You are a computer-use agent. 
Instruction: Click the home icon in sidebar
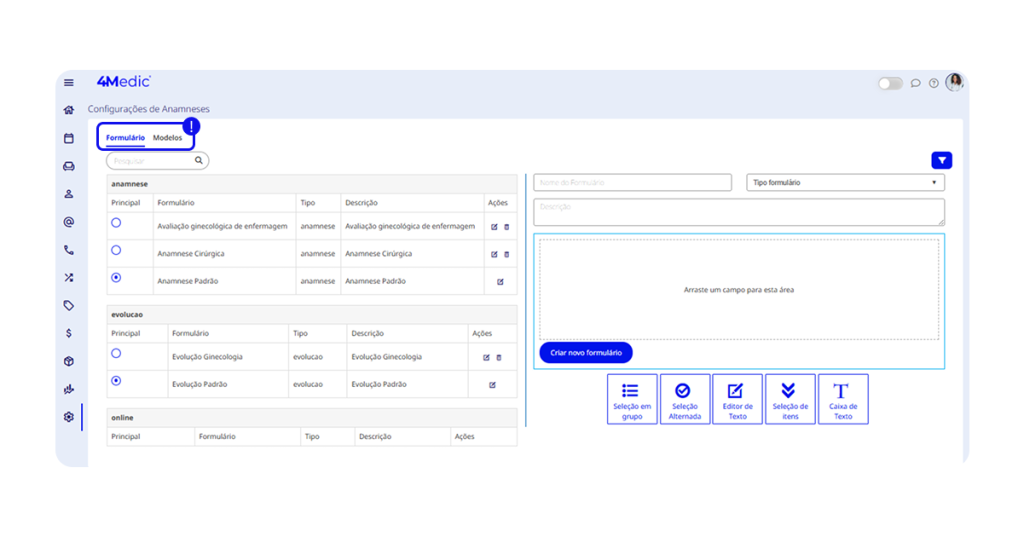coord(69,110)
